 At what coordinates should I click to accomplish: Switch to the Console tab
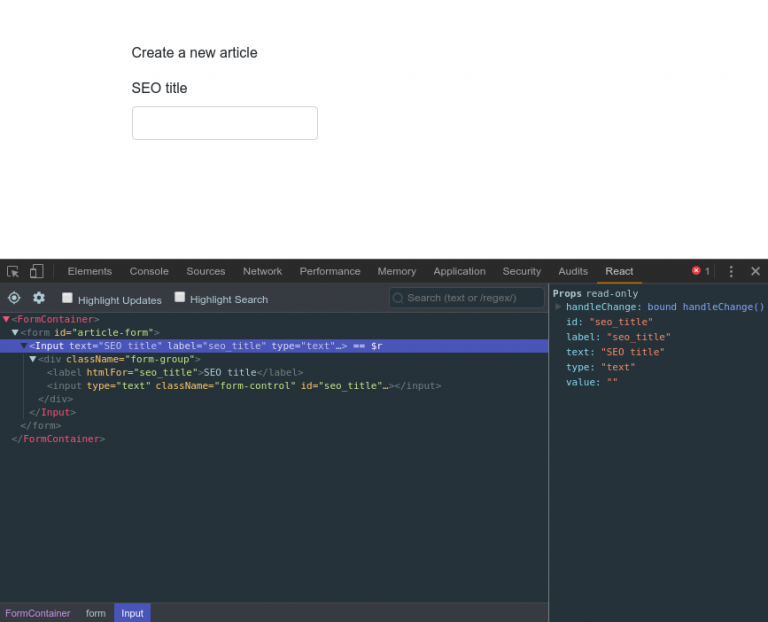tap(149, 271)
